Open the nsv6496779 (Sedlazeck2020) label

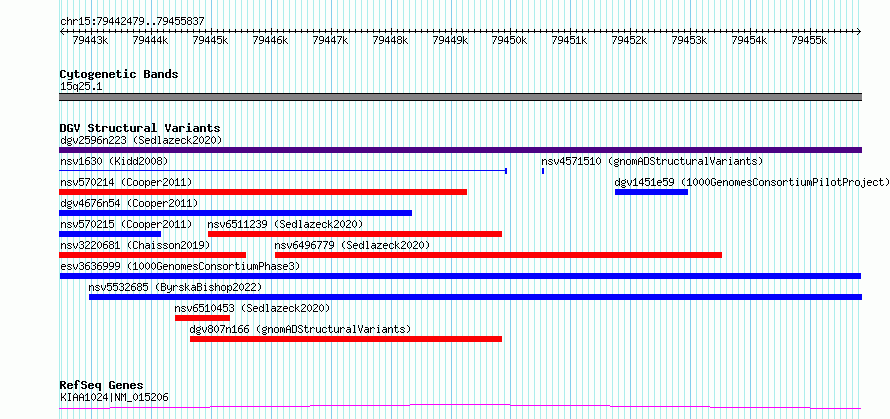coord(352,245)
